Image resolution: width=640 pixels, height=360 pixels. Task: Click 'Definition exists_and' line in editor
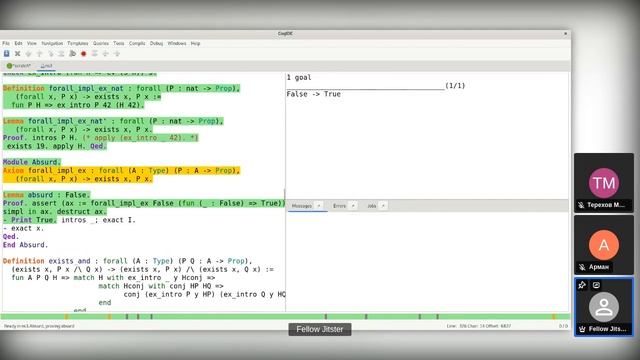click(x=127, y=261)
